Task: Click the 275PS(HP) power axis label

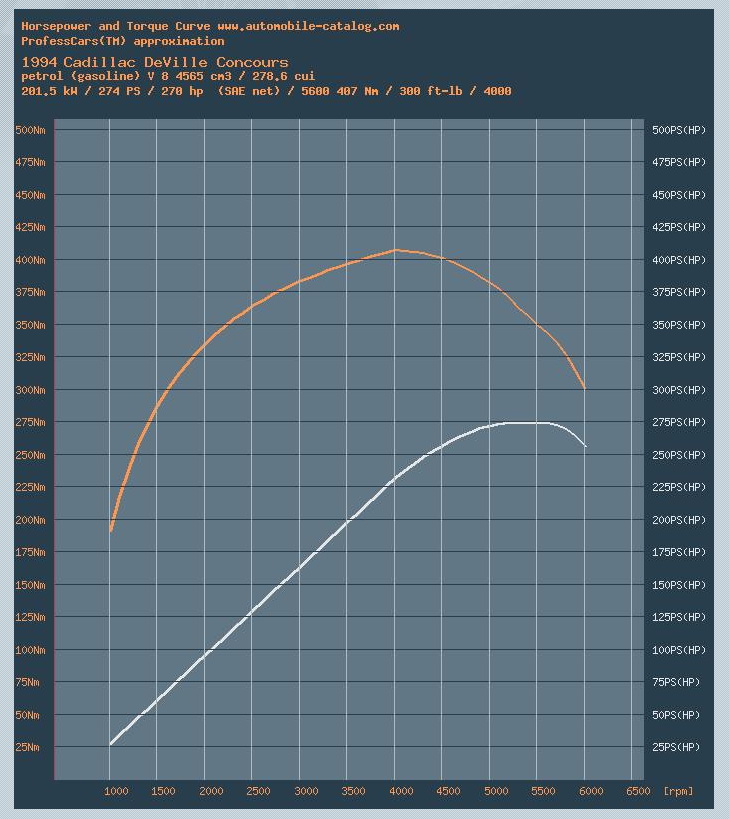Action: pos(678,423)
